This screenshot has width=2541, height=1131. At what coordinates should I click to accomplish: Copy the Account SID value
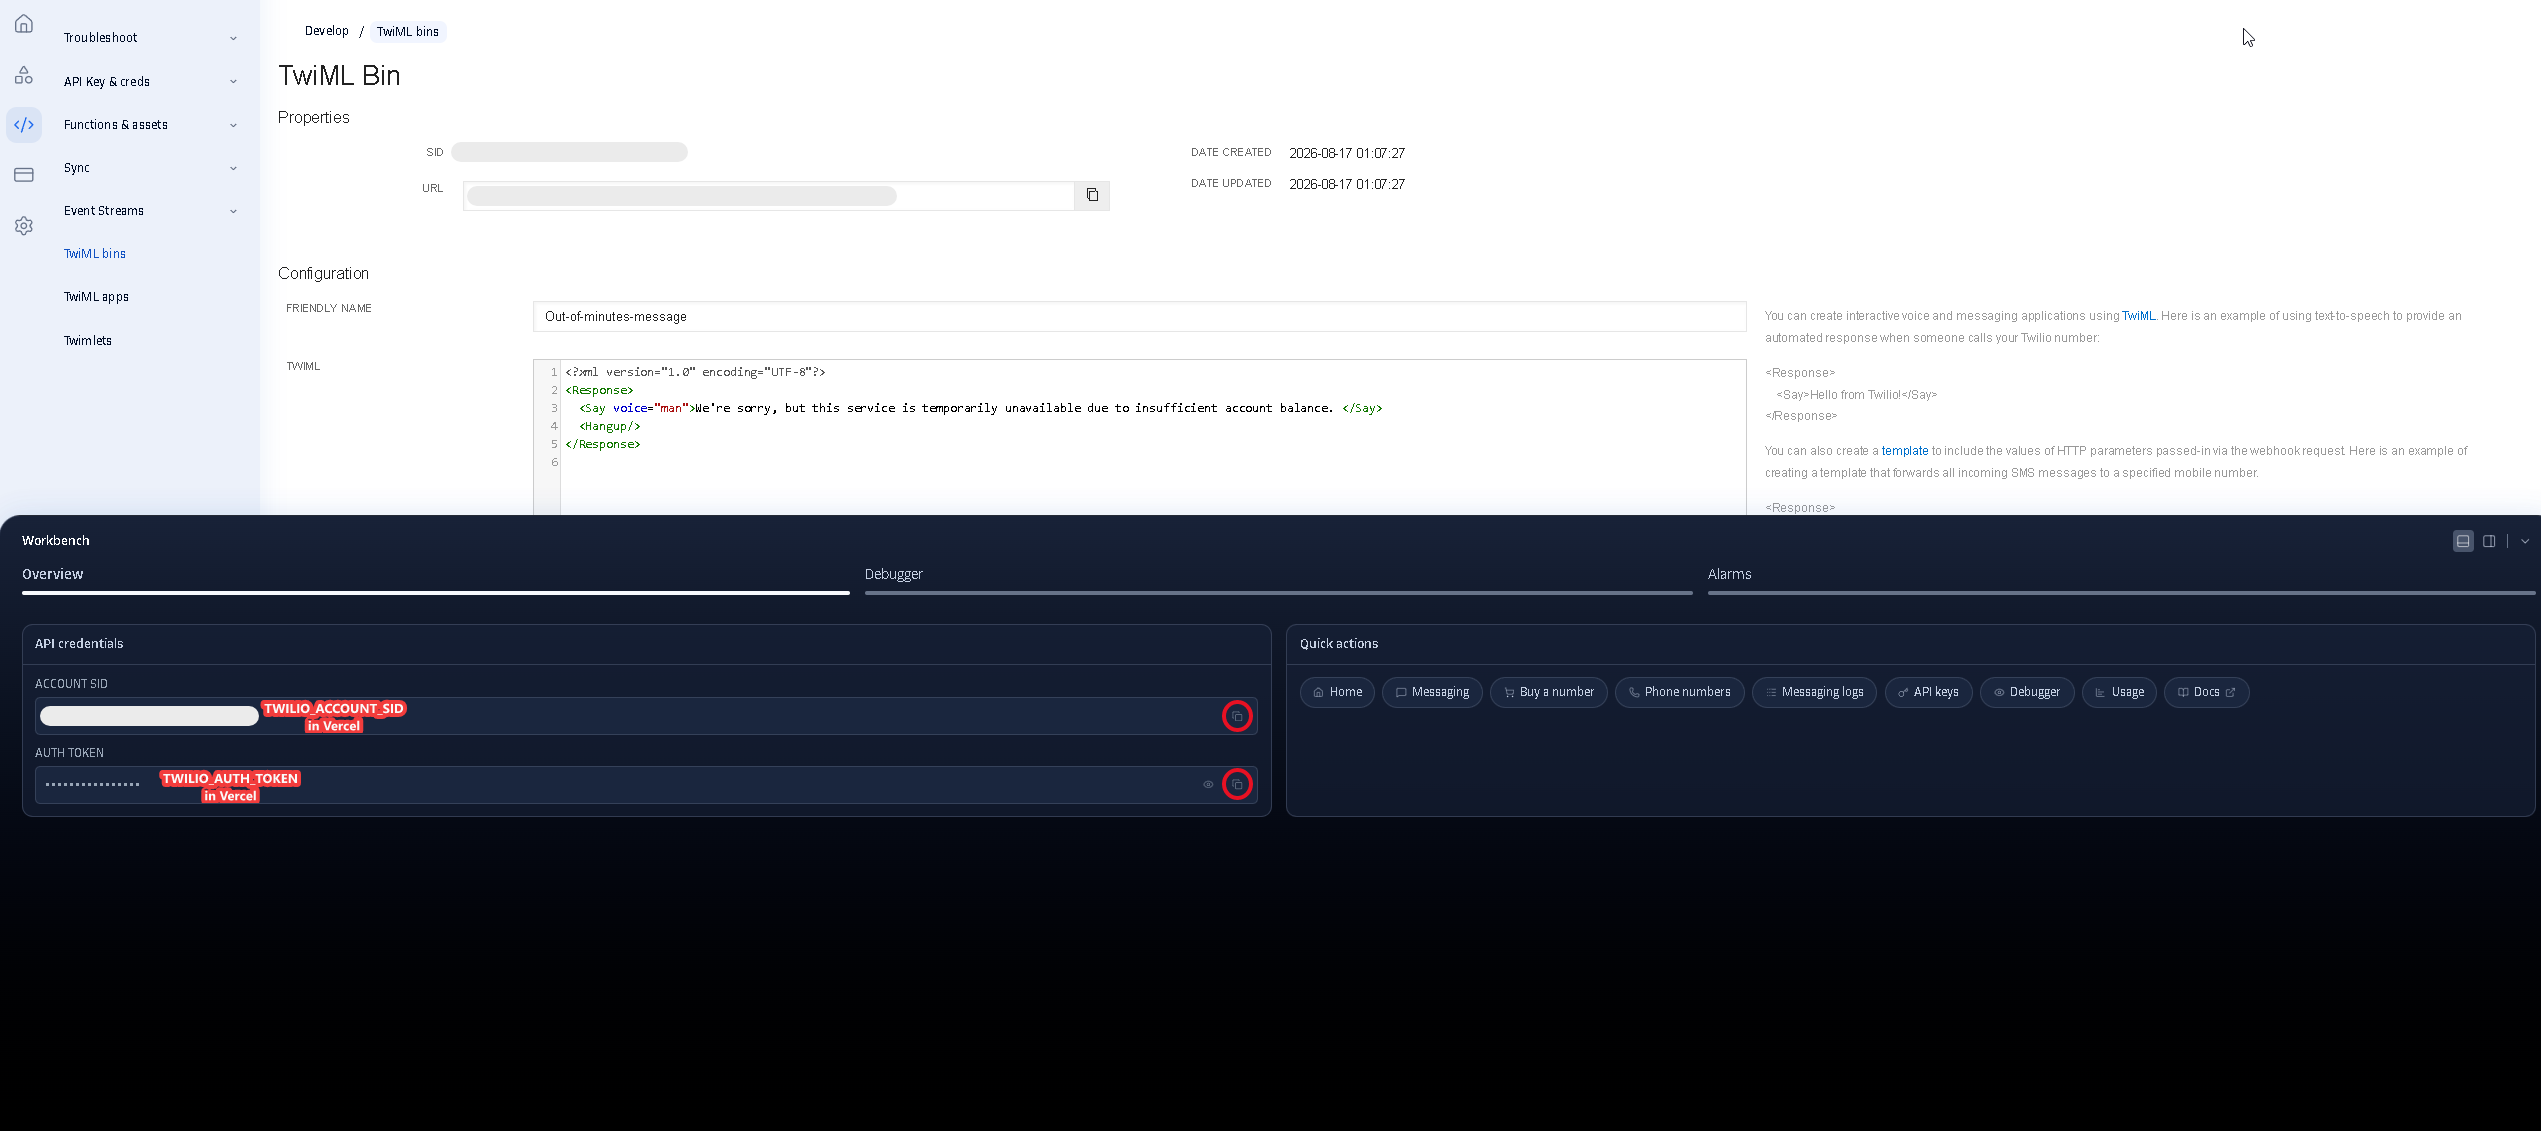[x=1237, y=716]
